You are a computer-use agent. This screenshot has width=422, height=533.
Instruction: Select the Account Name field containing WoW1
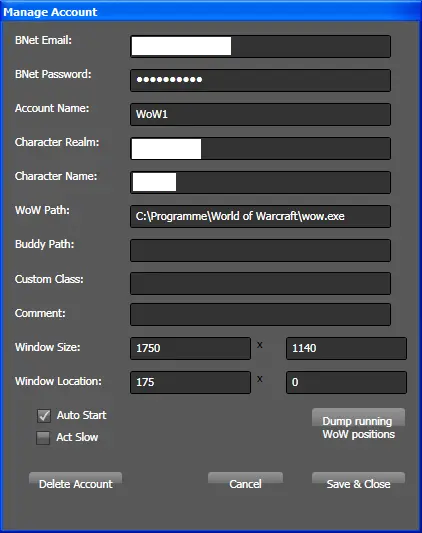click(x=260, y=114)
